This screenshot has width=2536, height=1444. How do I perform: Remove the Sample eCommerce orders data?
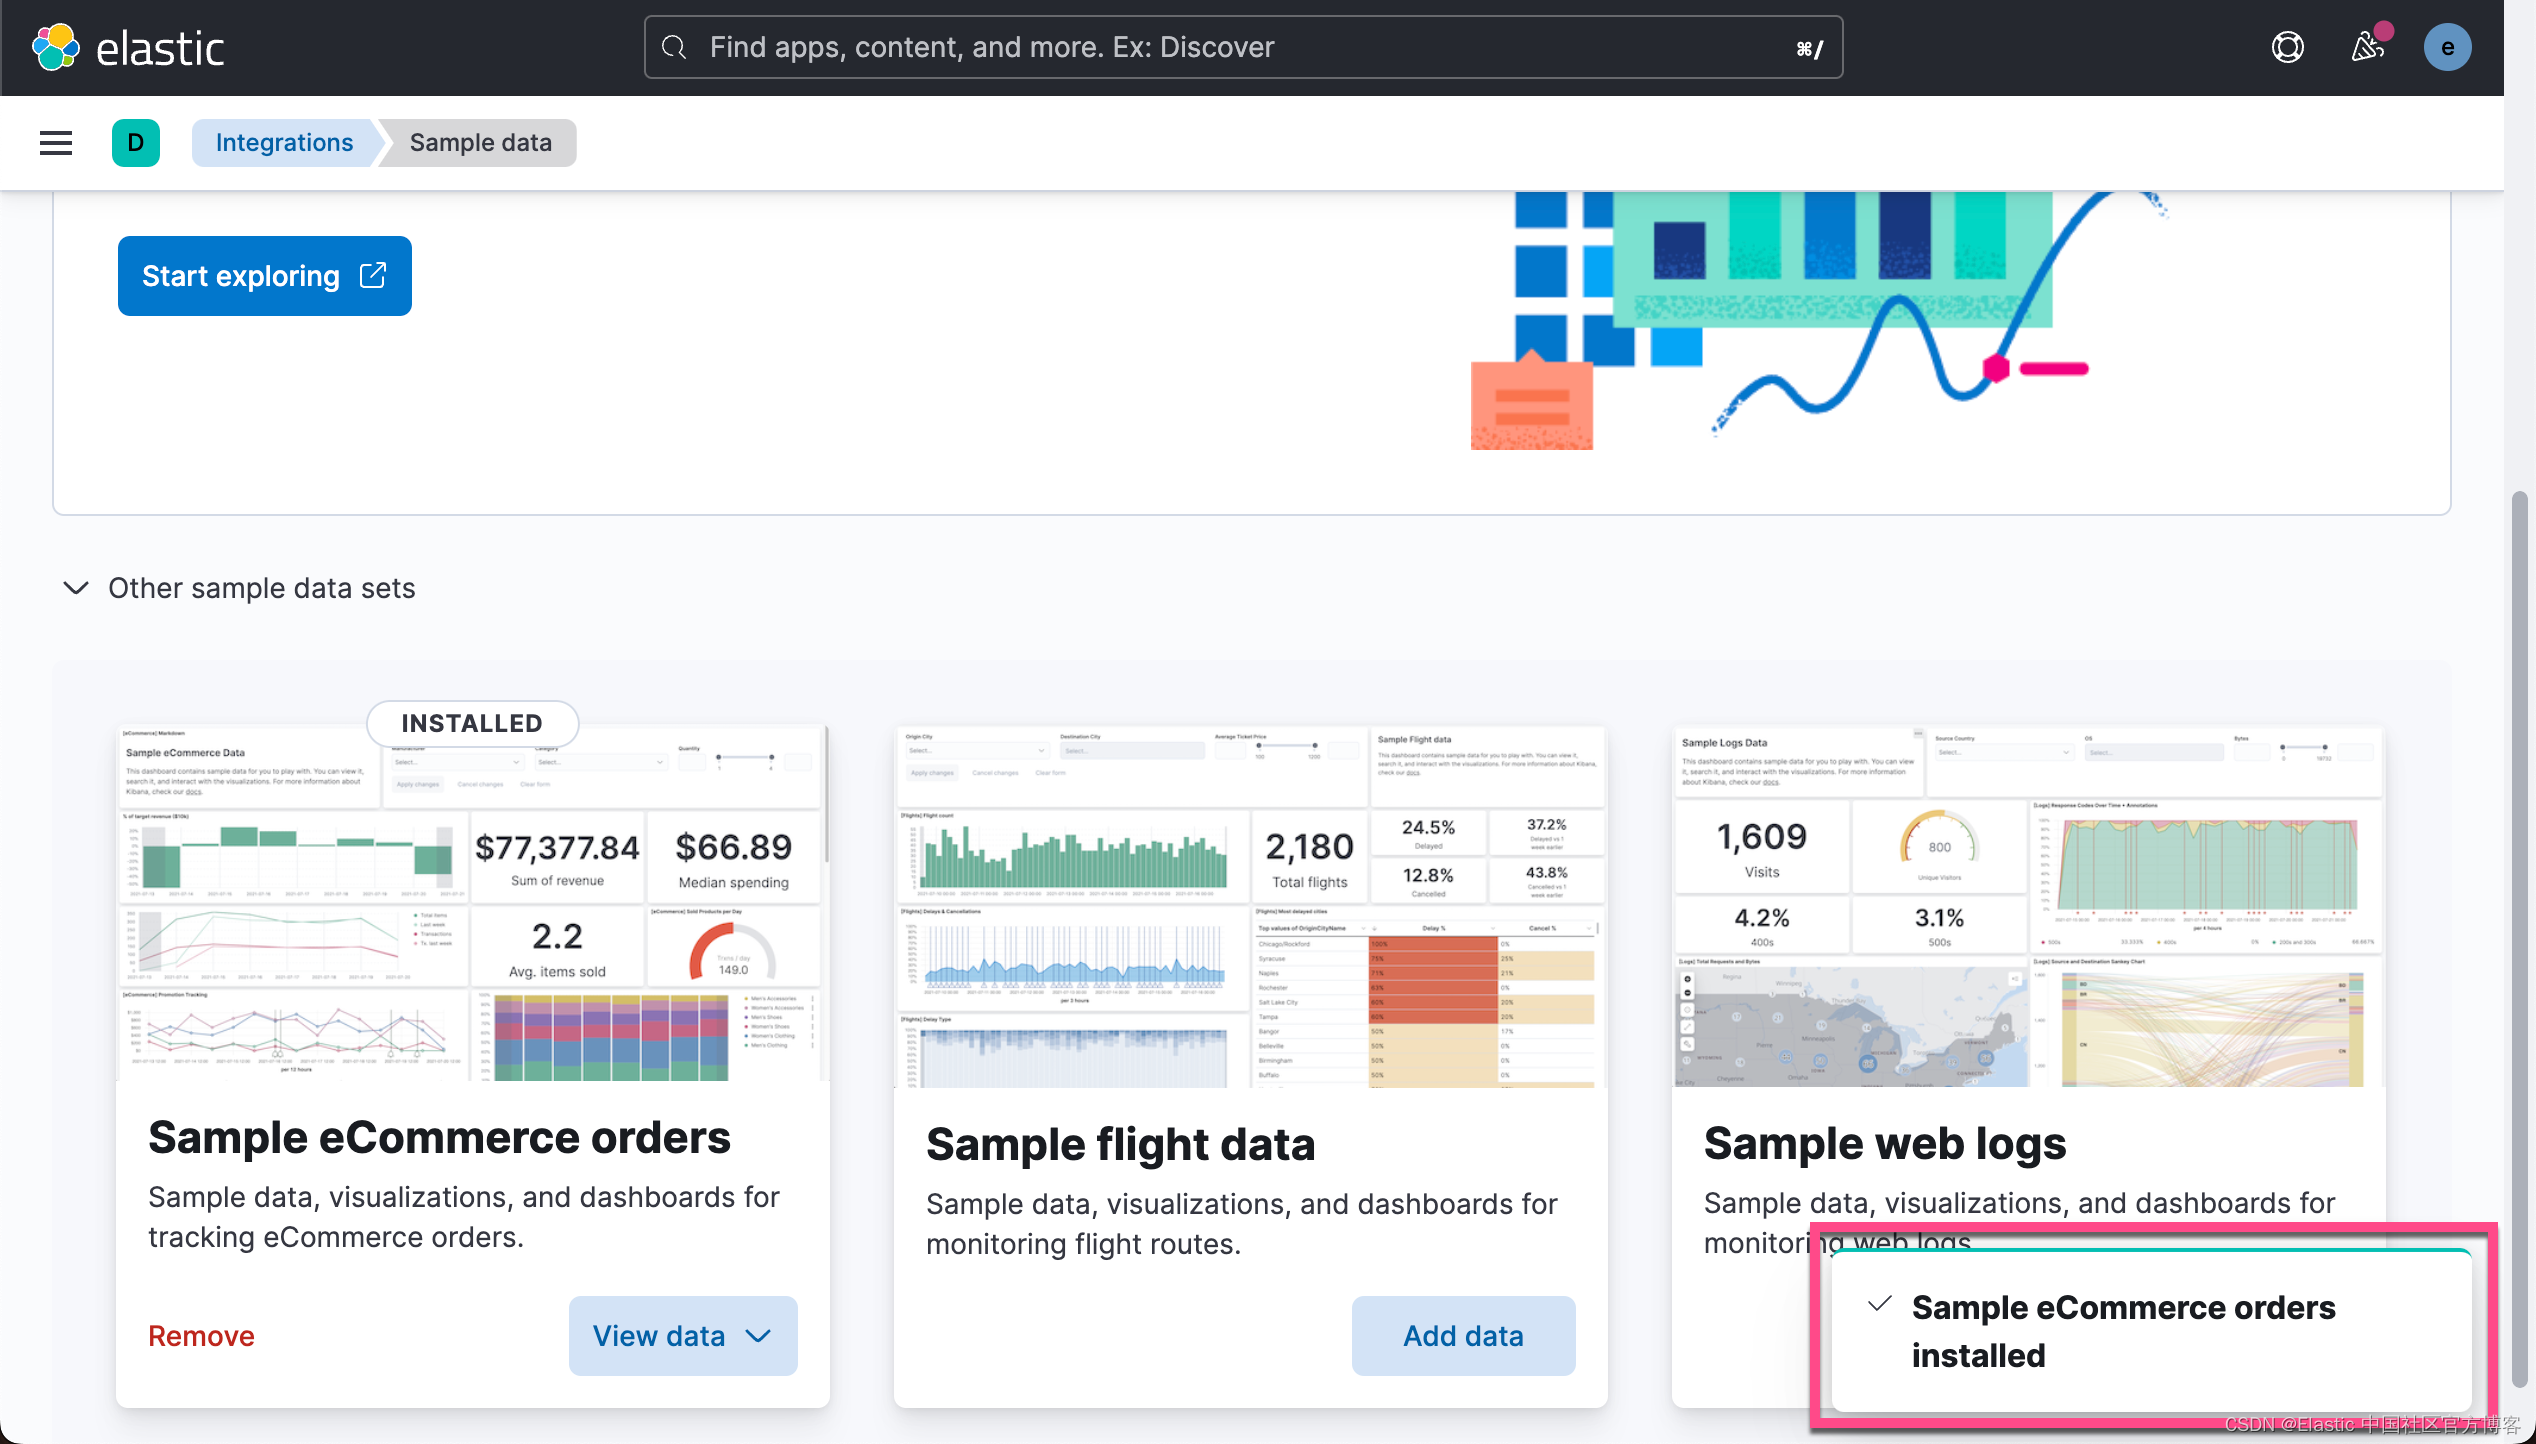point(200,1335)
